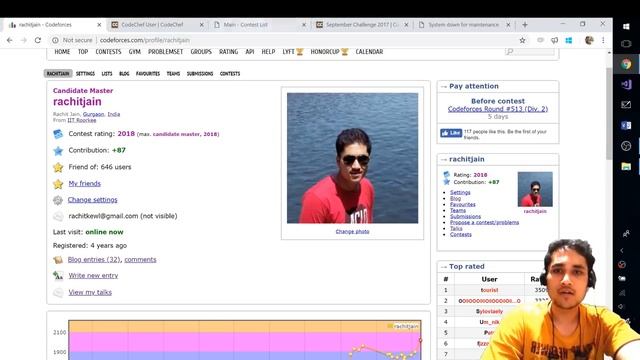Click the browser forward arrow
This screenshot has height=360, width=640.
click(24, 40)
